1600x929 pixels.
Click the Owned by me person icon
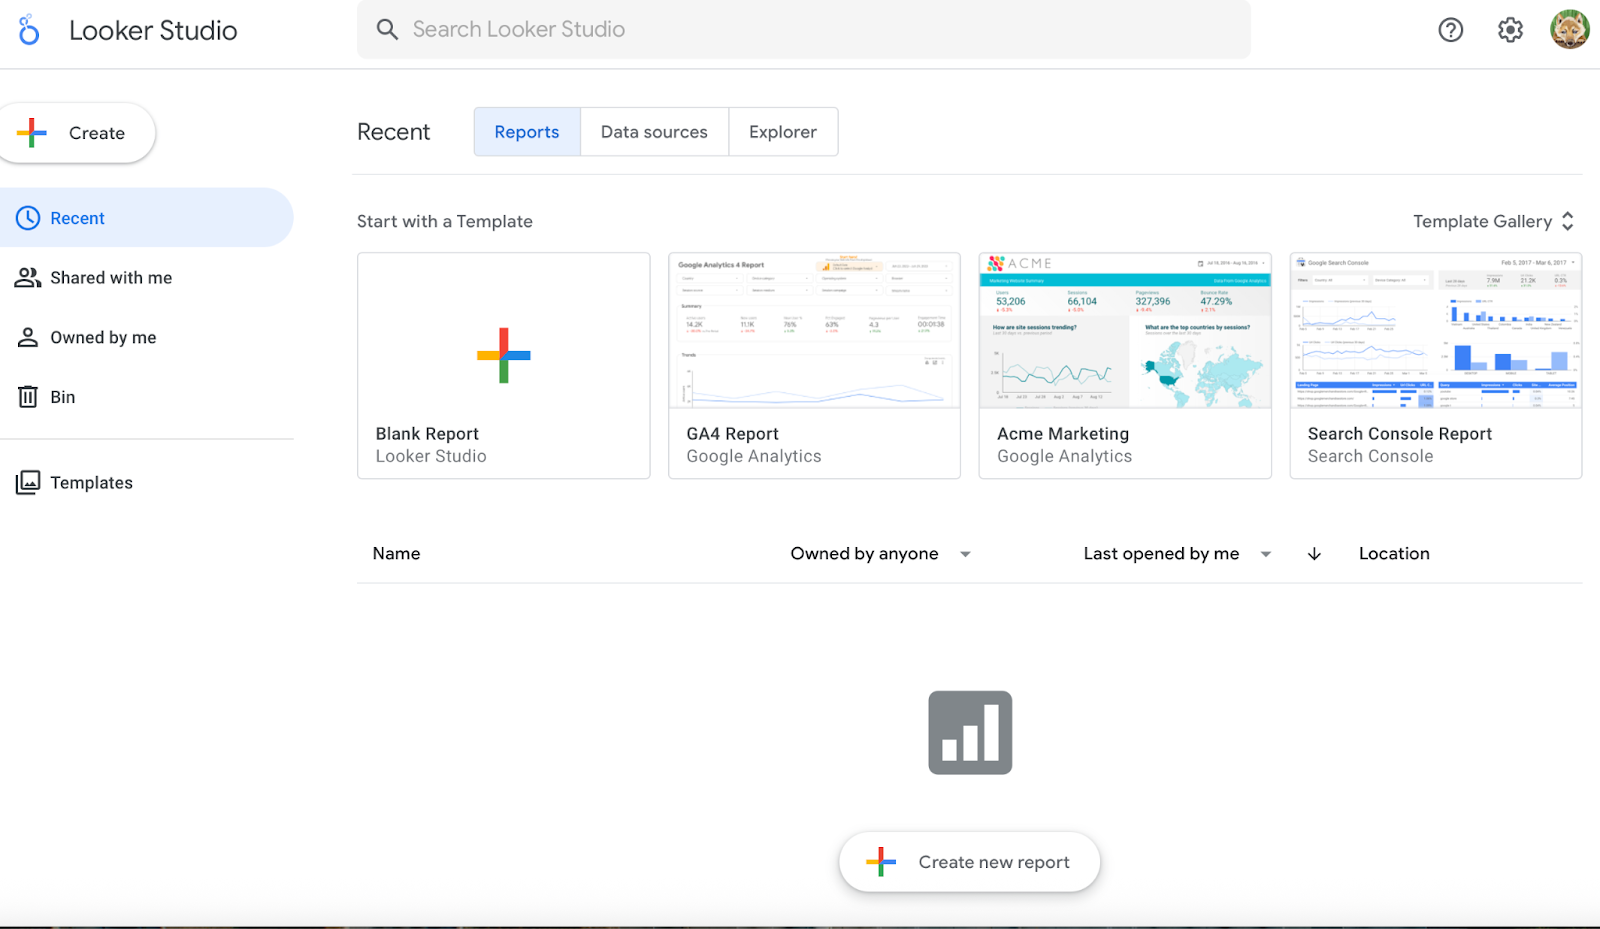[x=28, y=338]
